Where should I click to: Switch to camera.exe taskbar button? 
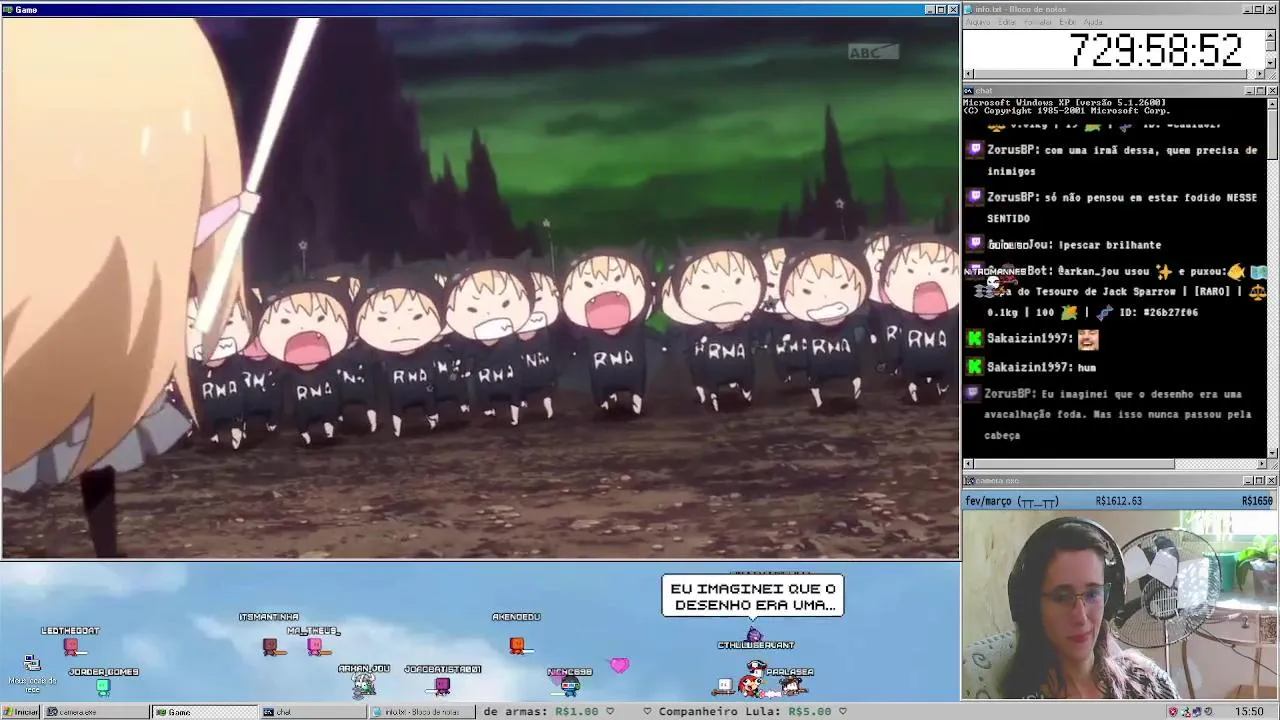[95, 712]
